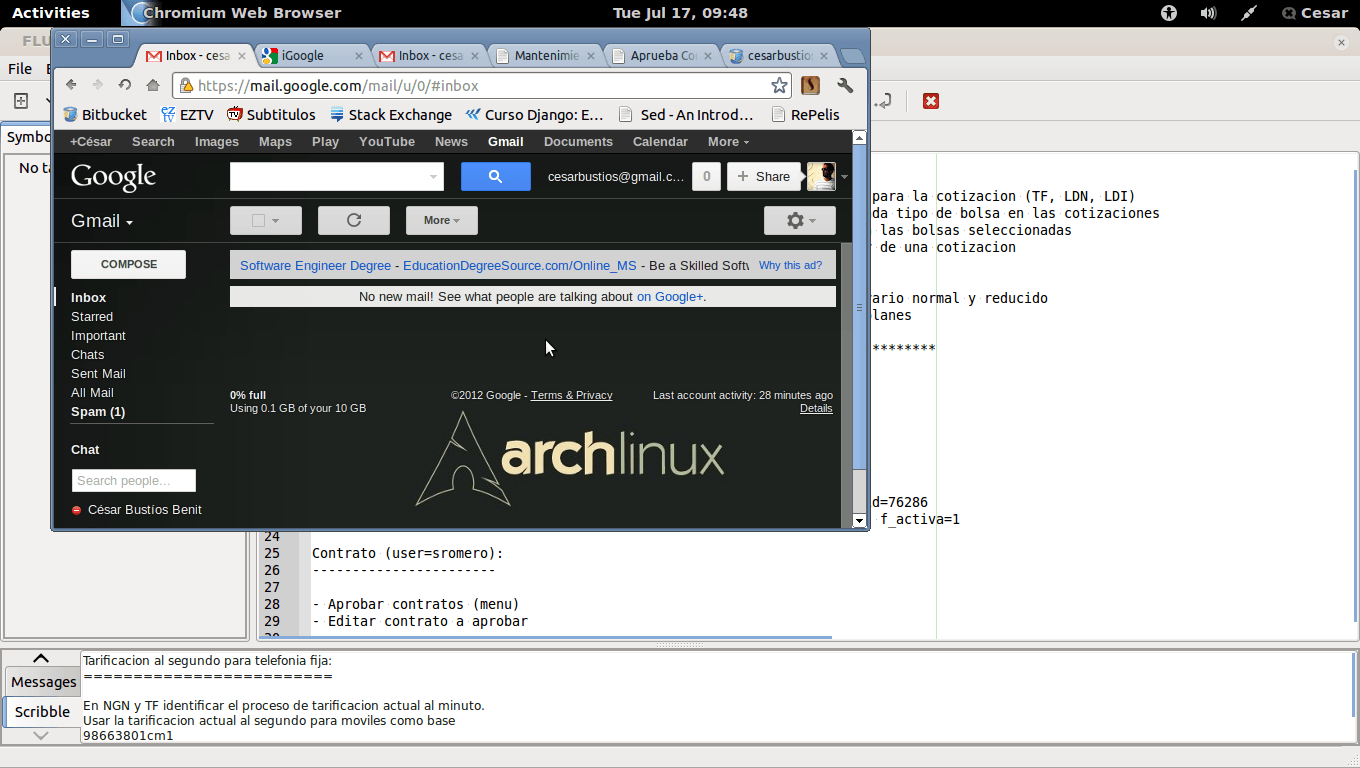Click the notifications count 0 button

point(706,176)
